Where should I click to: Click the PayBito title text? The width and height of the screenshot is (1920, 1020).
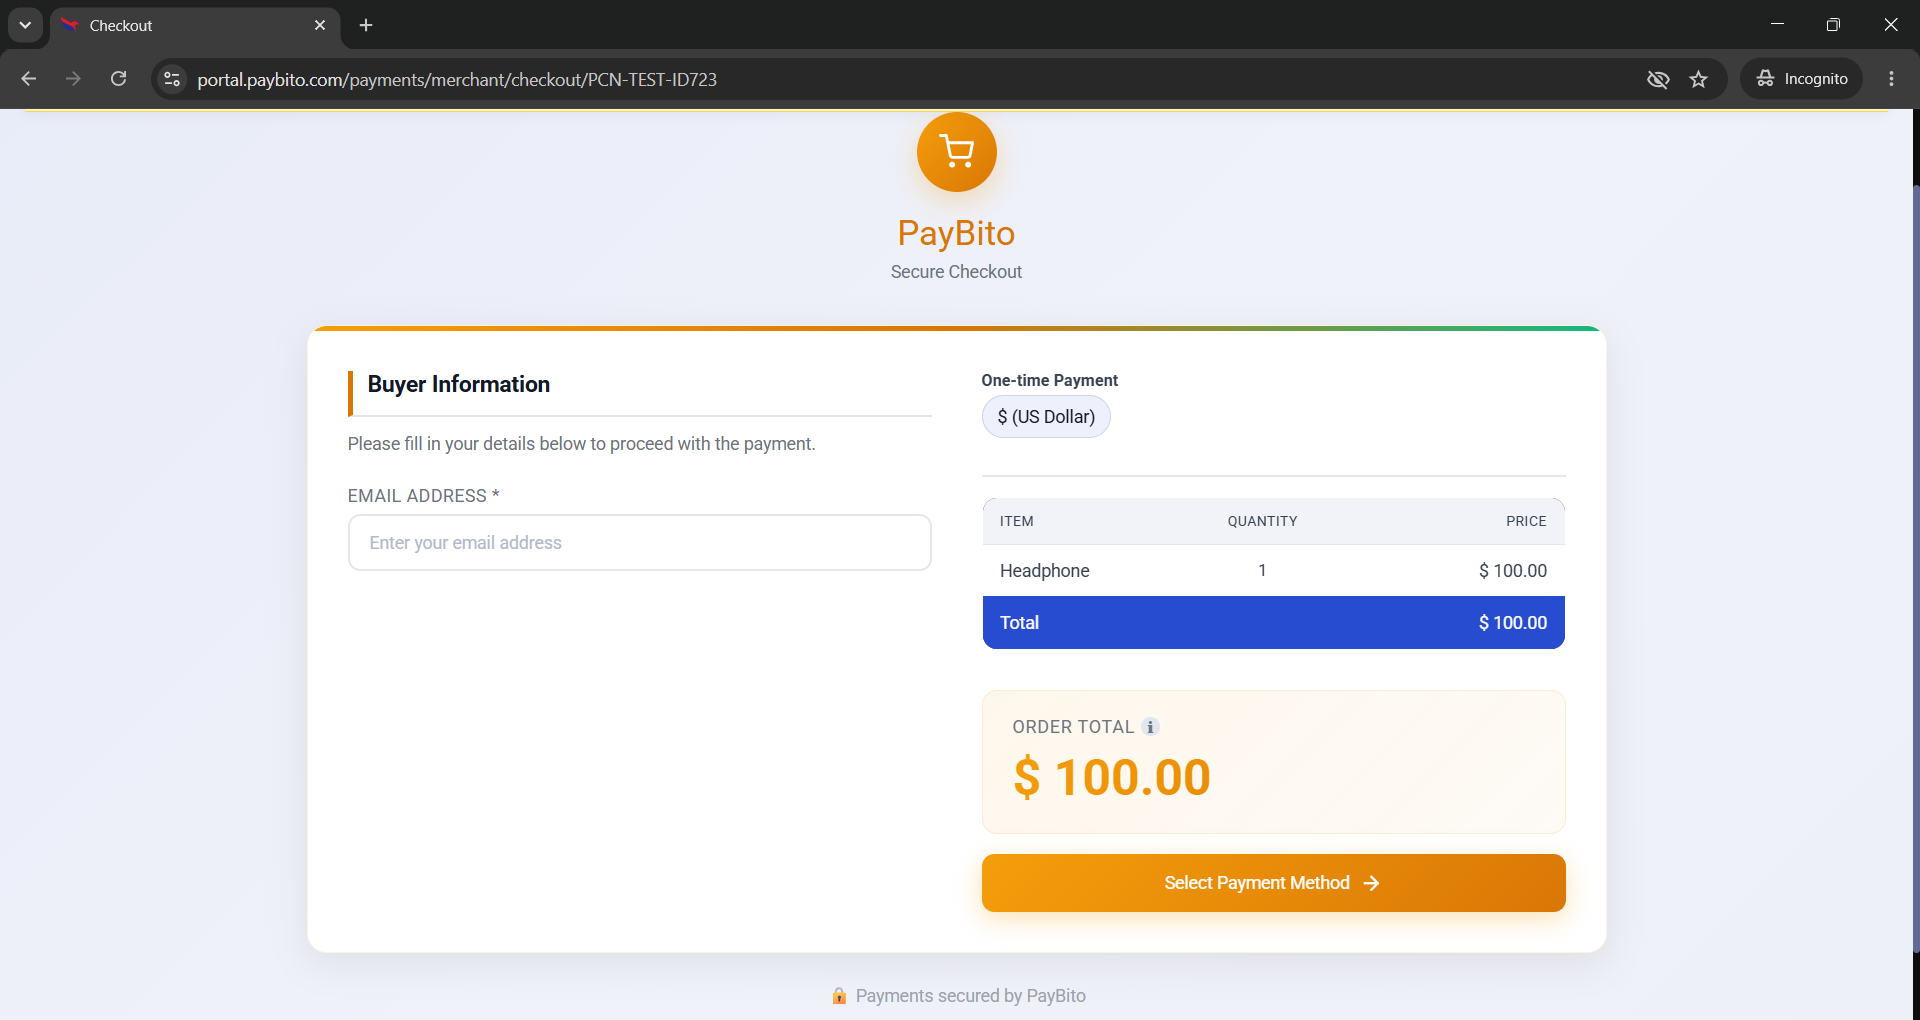(x=956, y=233)
